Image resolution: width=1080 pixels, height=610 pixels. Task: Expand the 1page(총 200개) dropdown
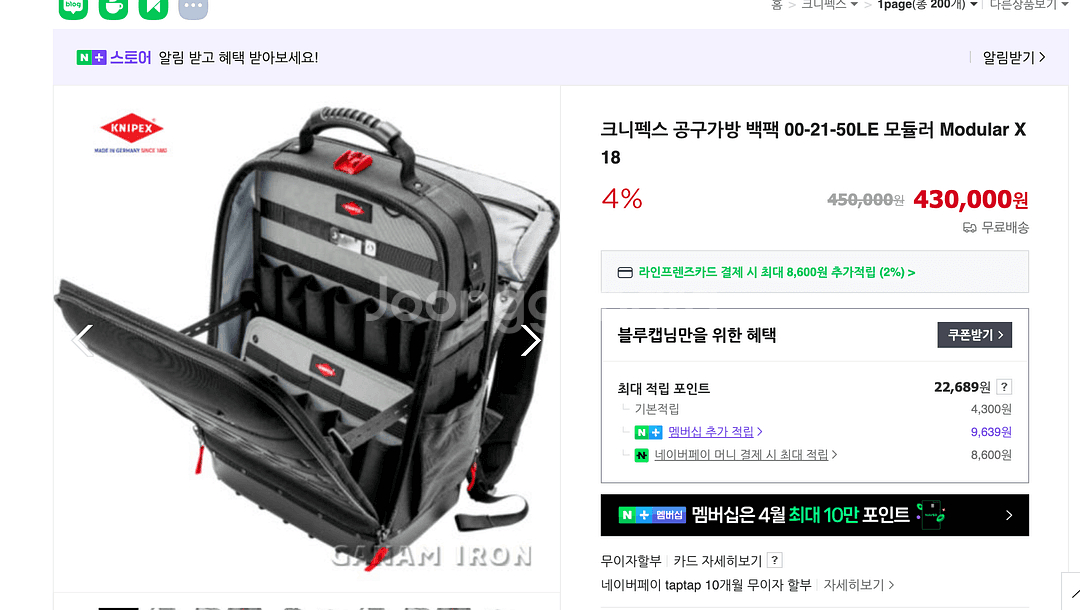(x=927, y=5)
